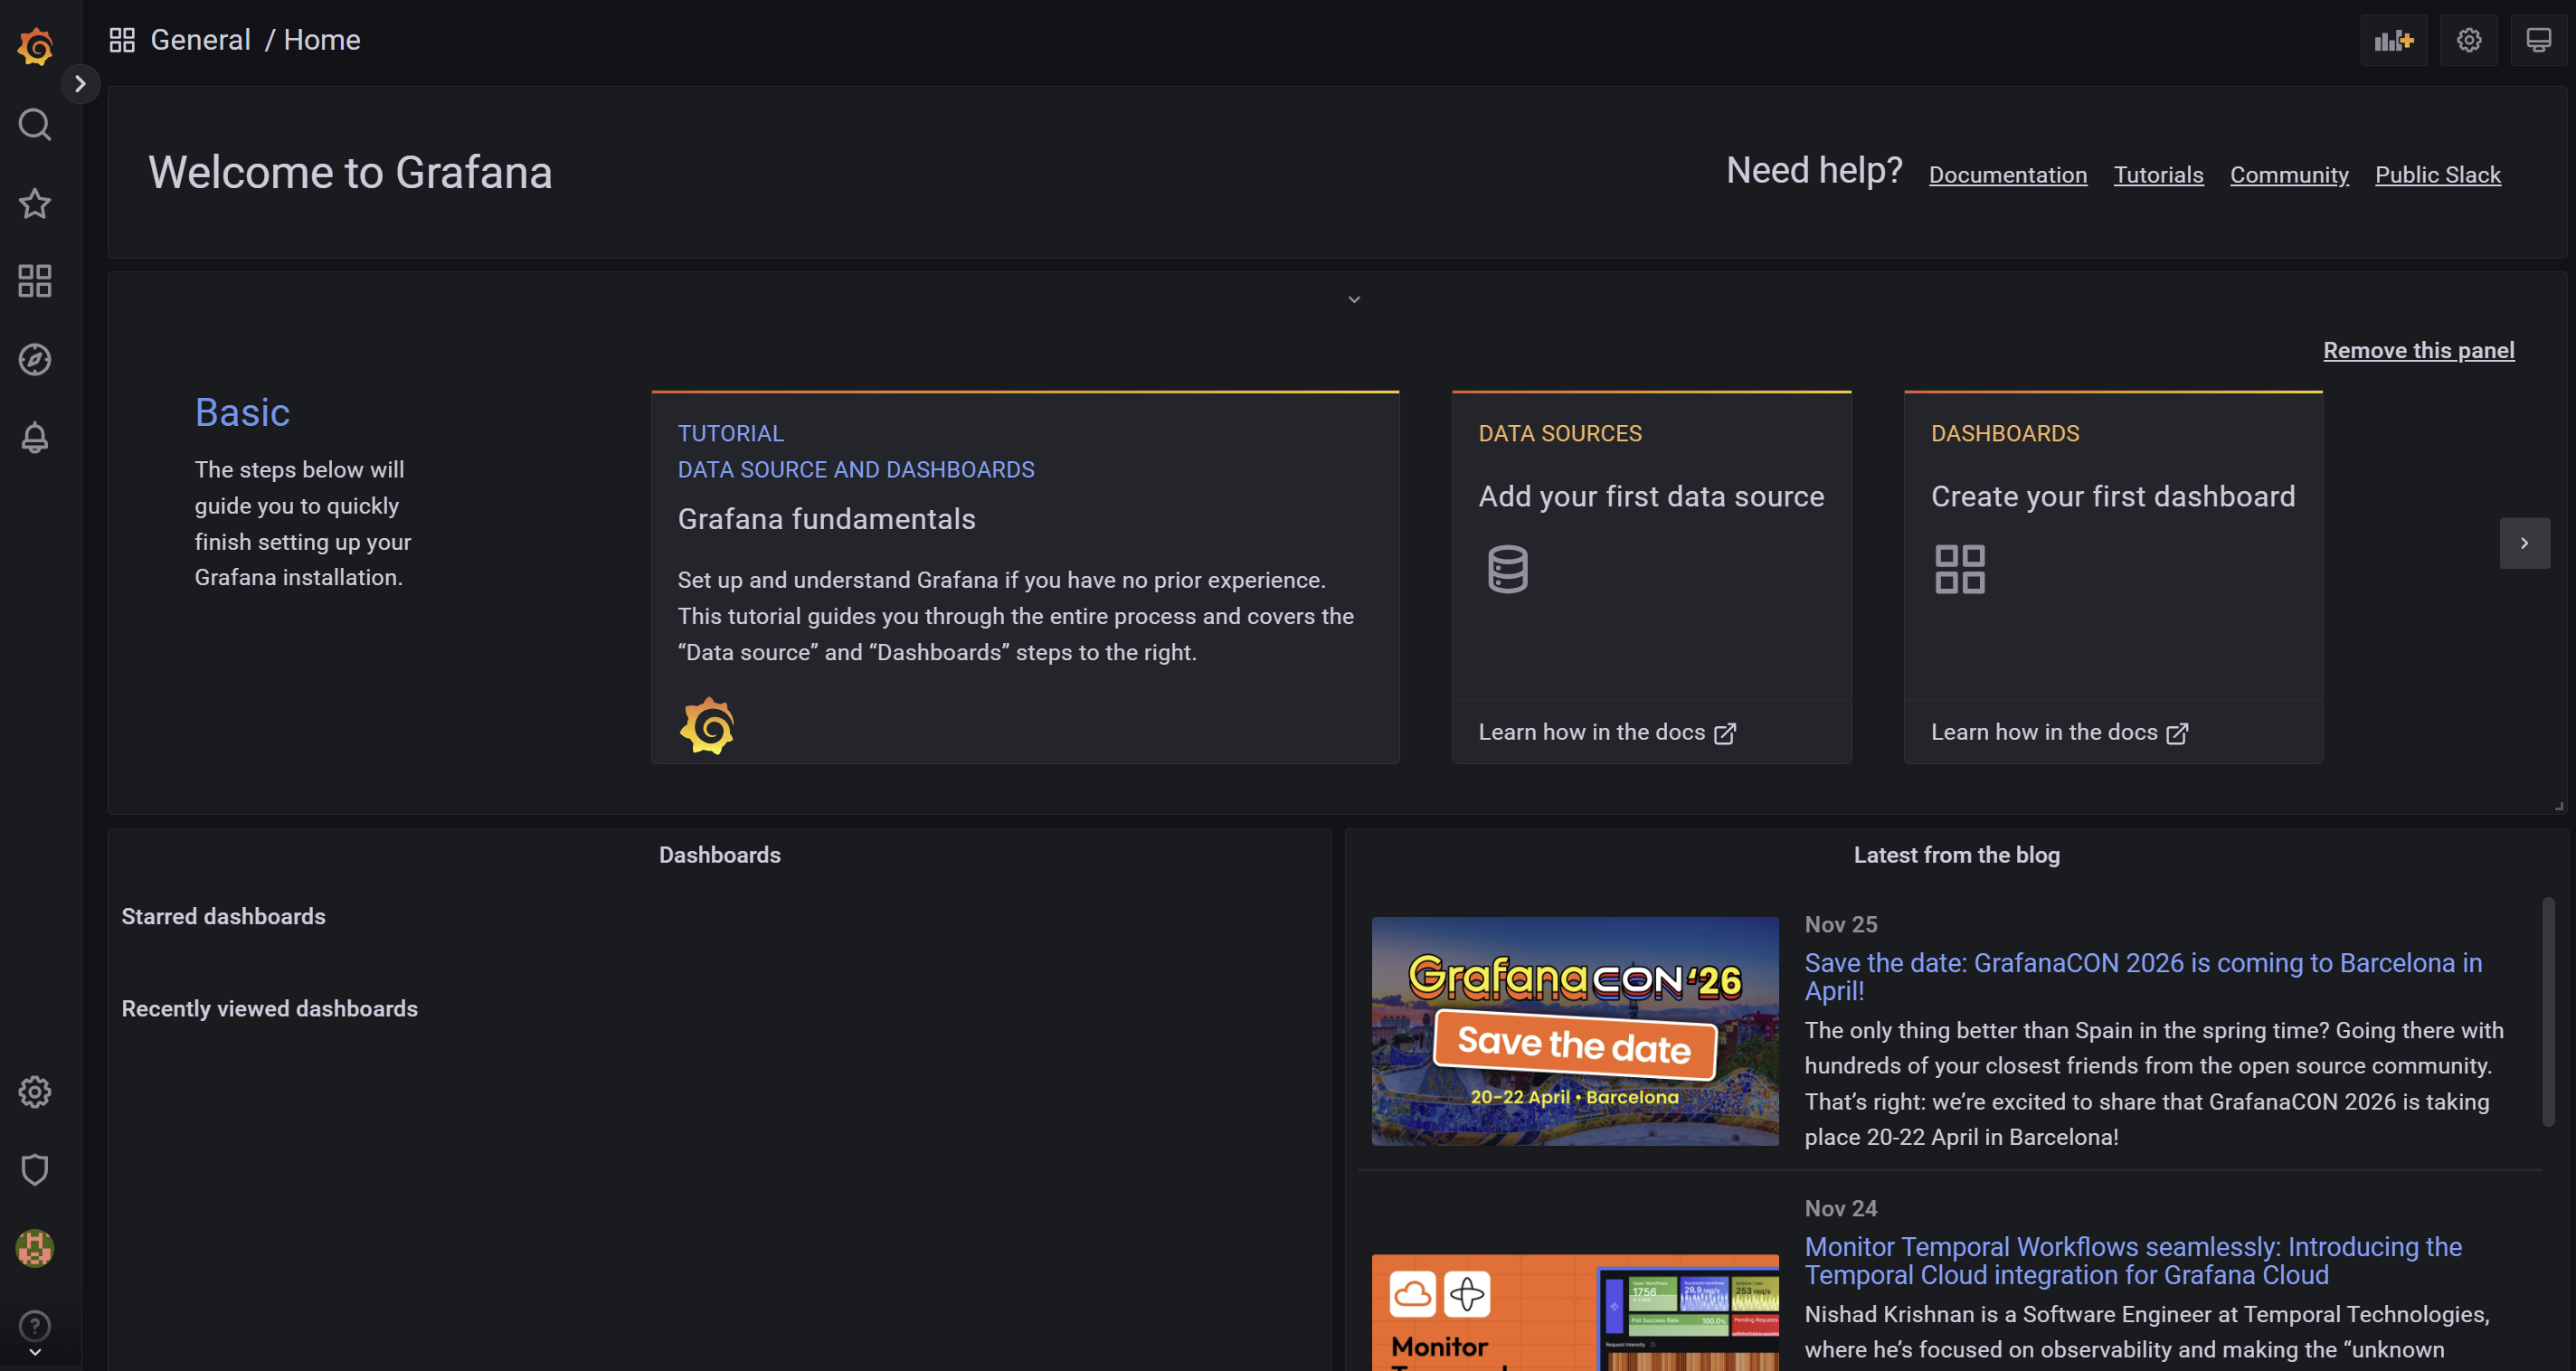Click the General breadcrumb
The width and height of the screenshot is (2576, 1371).
200,40
